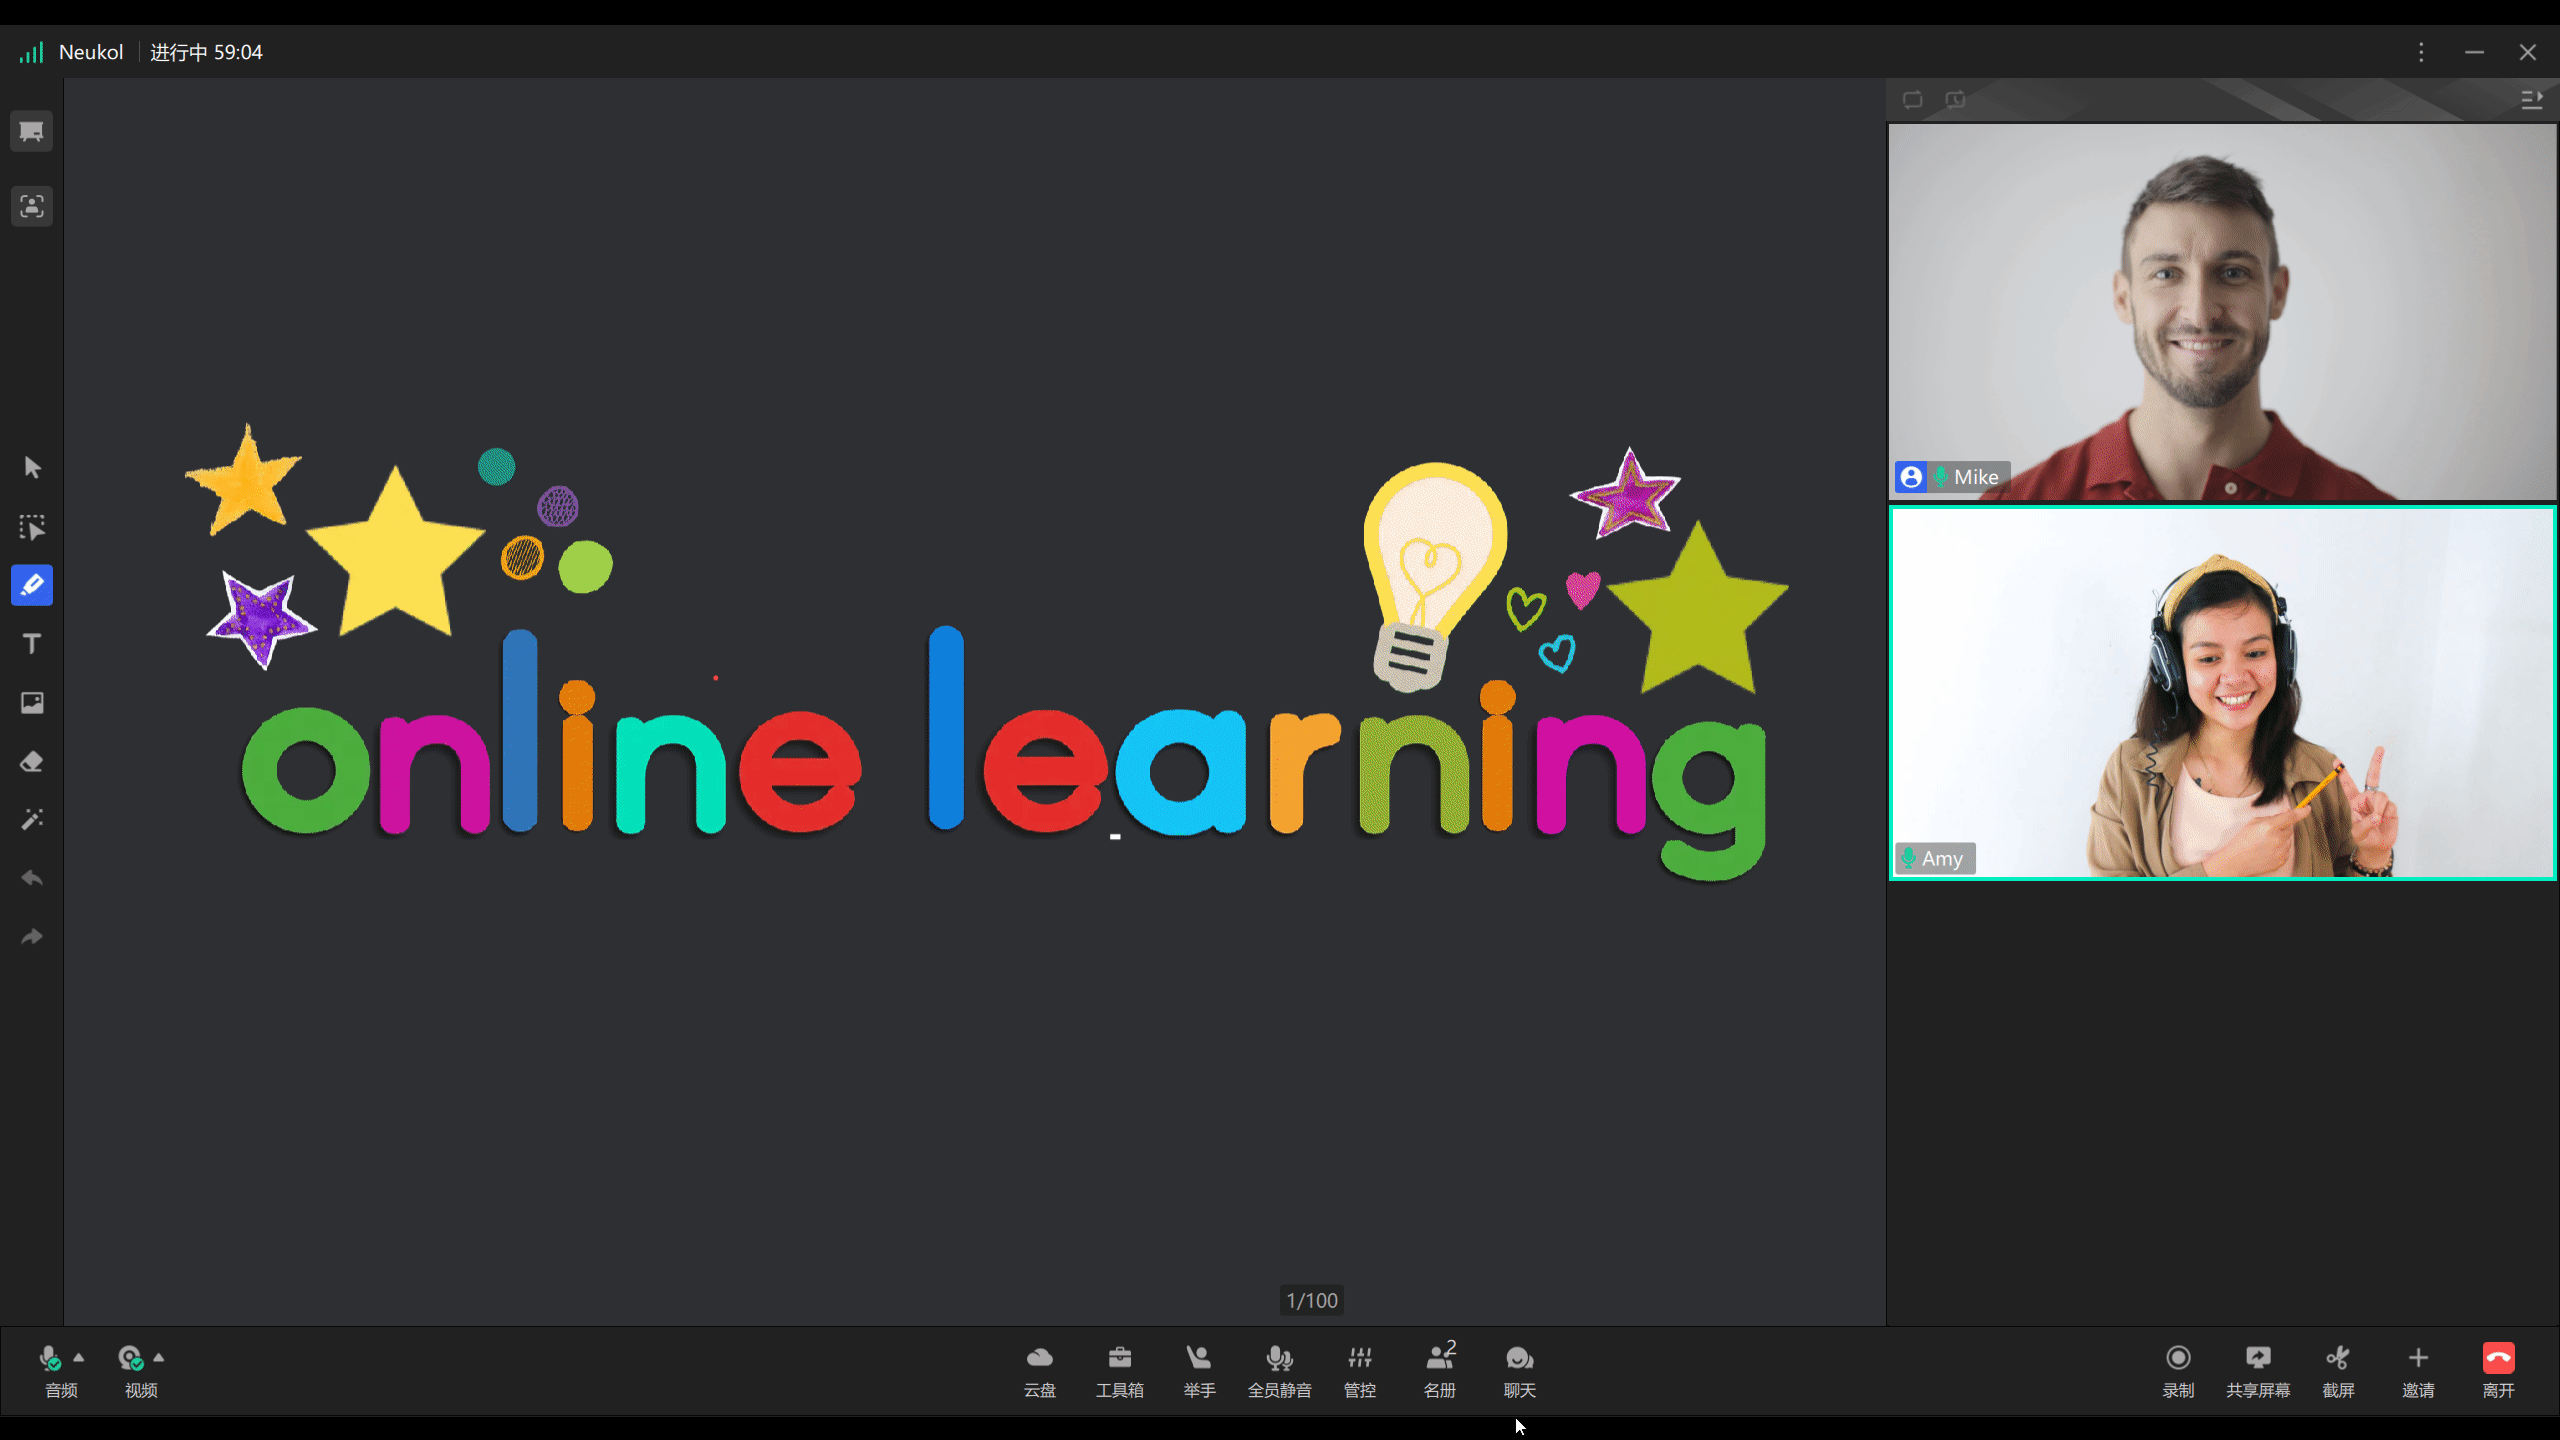The height and width of the screenshot is (1440, 2560).
Task: Expand audio options arrow next to 音频
Action: pos(79,1357)
